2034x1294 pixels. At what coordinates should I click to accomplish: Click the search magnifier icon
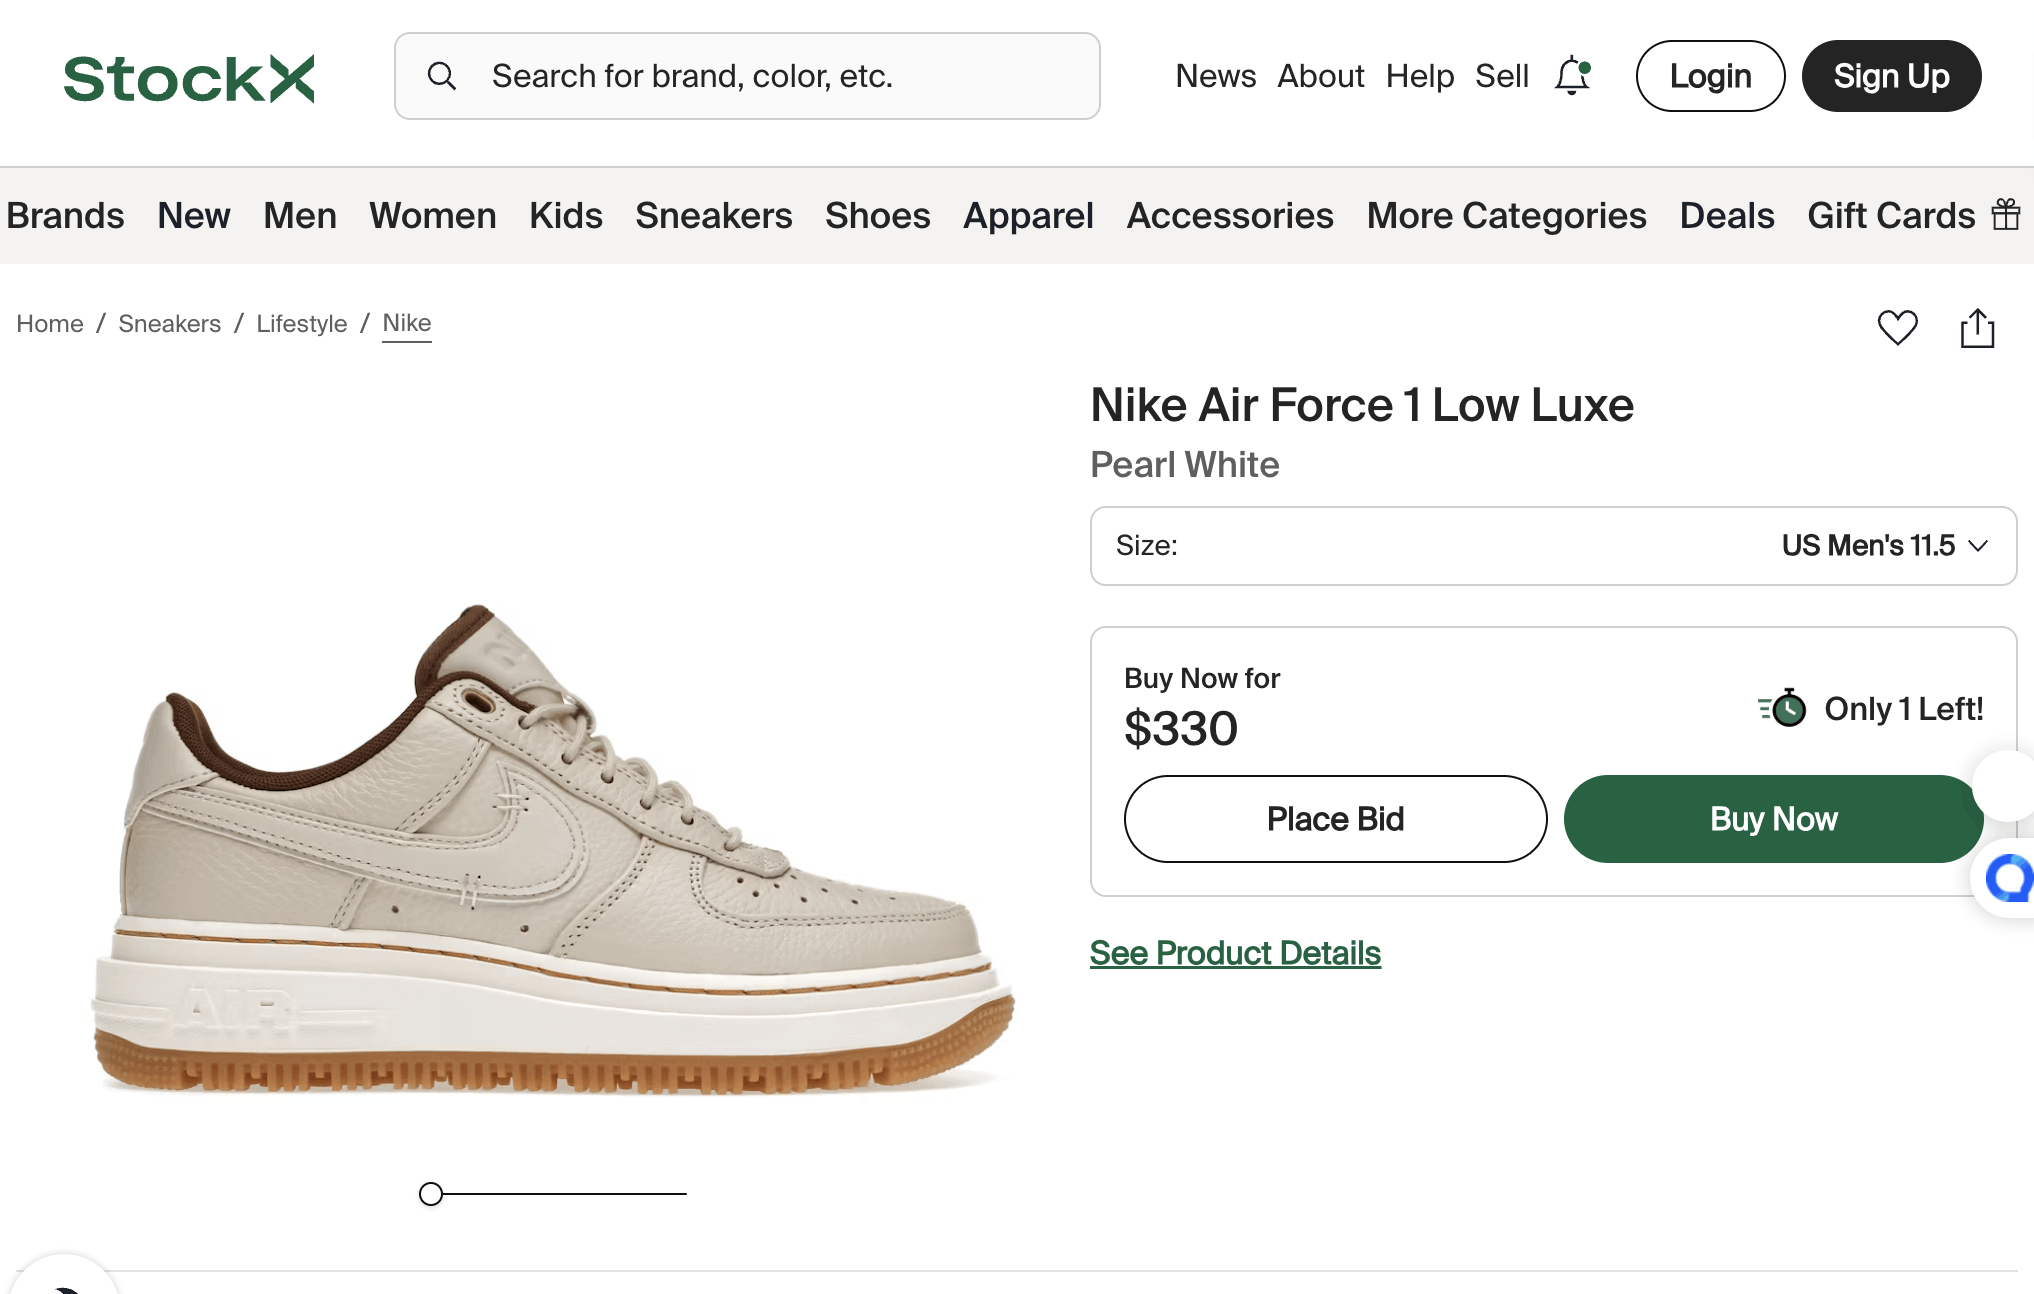pyautogui.click(x=442, y=76)
